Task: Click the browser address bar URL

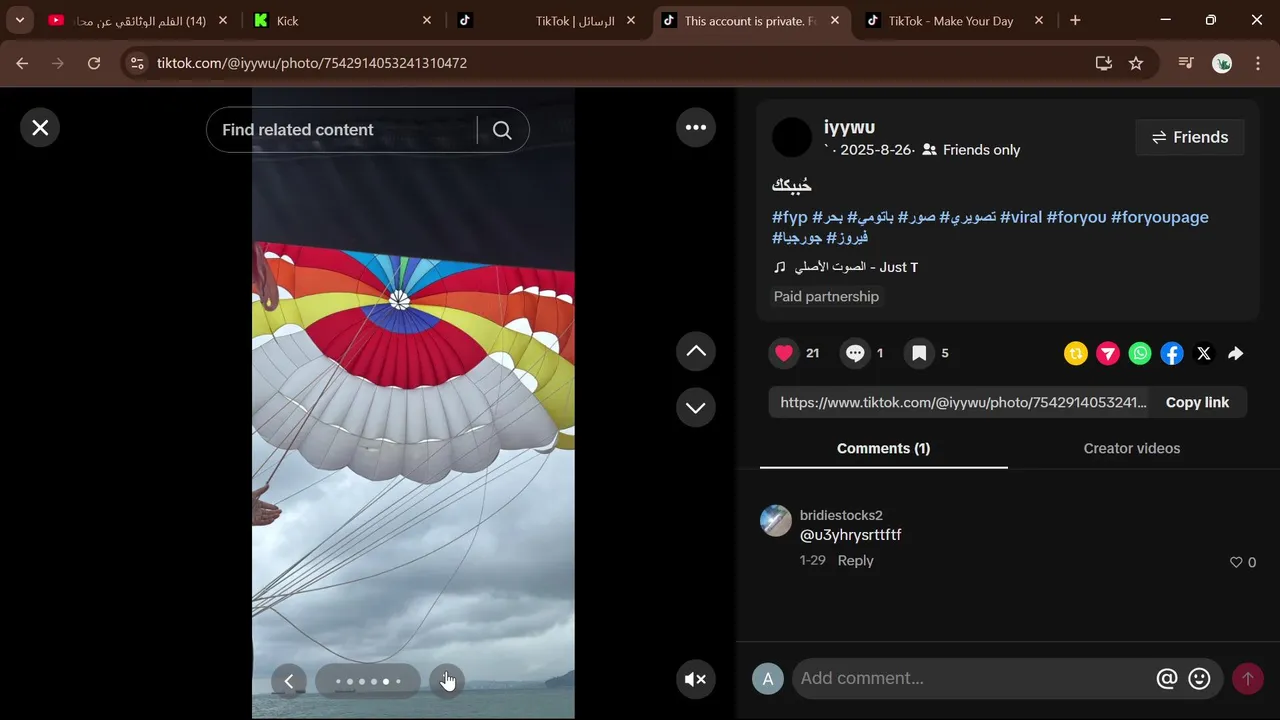Action: pos(312,63)
